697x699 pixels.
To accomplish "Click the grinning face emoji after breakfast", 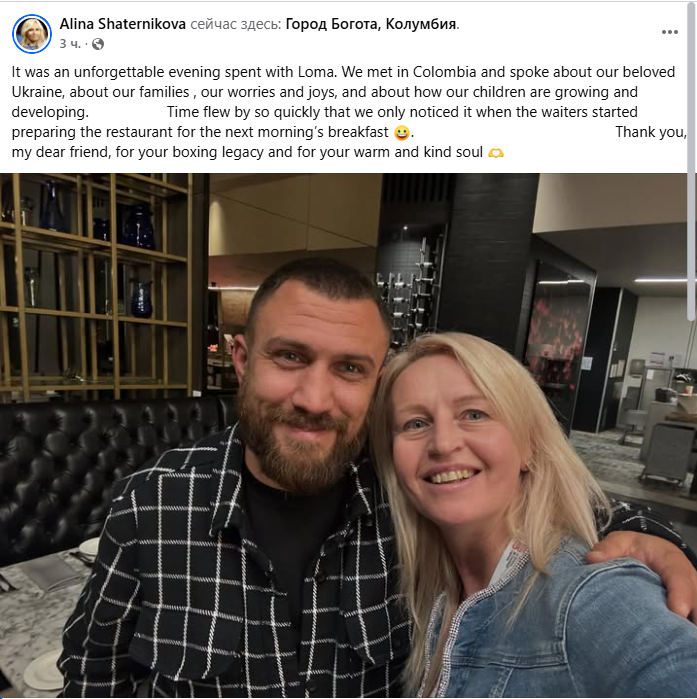I will tap(402, 132).
